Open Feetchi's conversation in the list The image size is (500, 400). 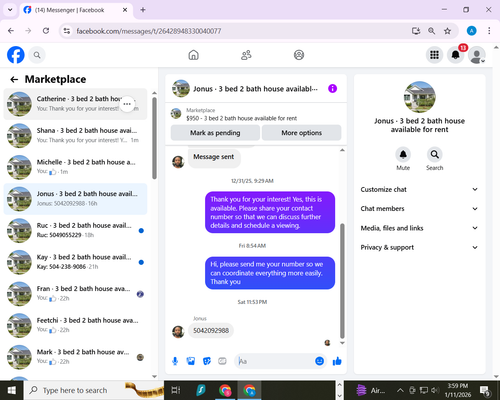point(75,326)
